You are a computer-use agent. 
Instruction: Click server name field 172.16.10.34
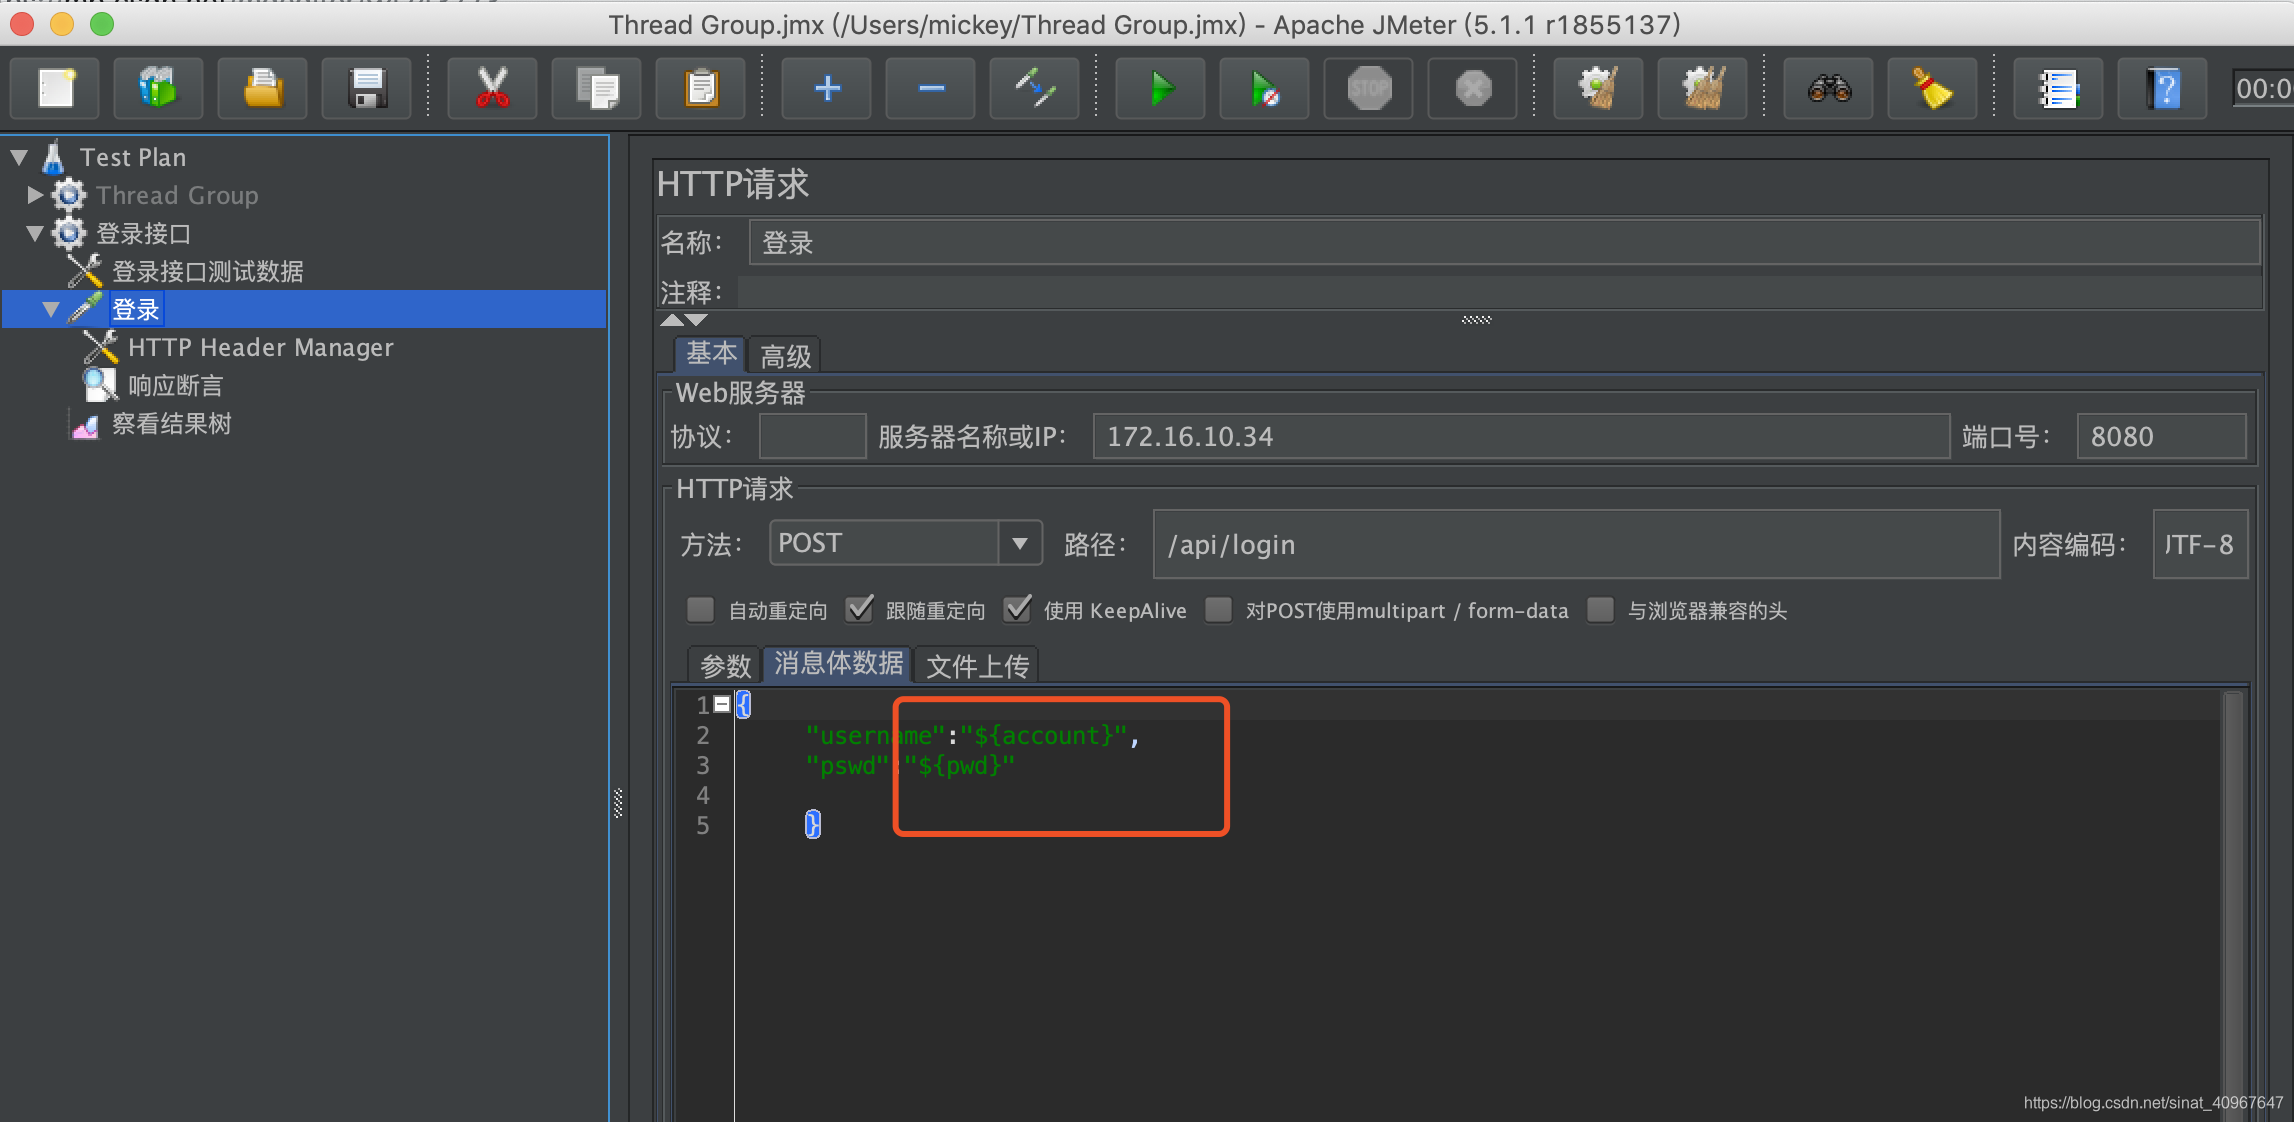point(1521,437)
